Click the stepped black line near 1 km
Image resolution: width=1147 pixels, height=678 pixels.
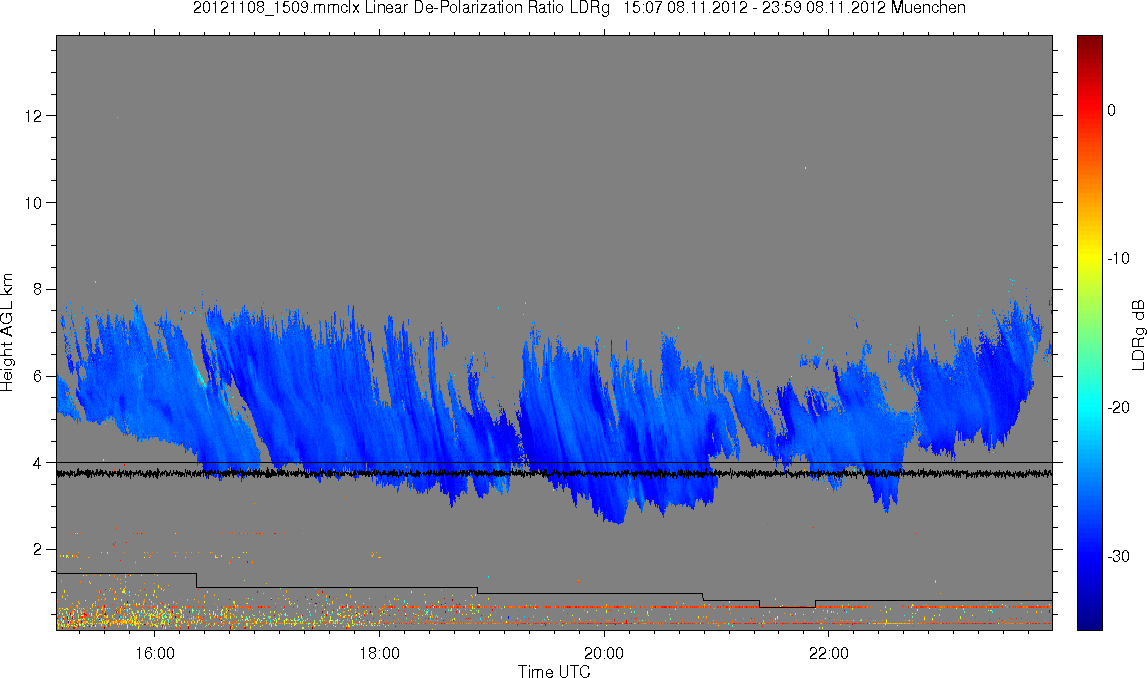click(x=554, y=590)
